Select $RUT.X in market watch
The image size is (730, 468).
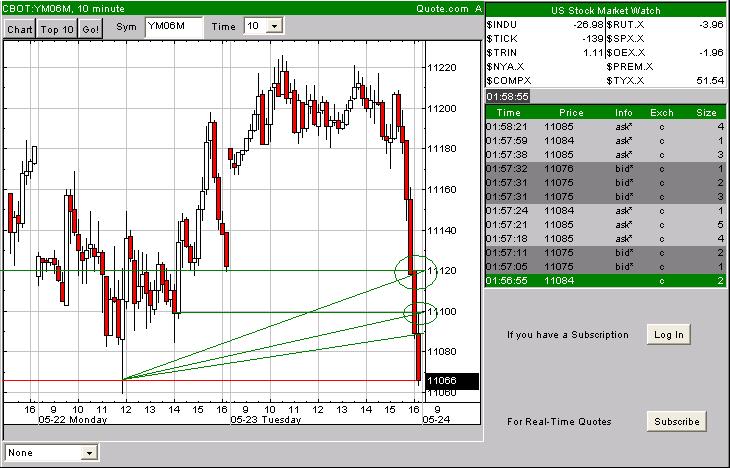point(626,25)
